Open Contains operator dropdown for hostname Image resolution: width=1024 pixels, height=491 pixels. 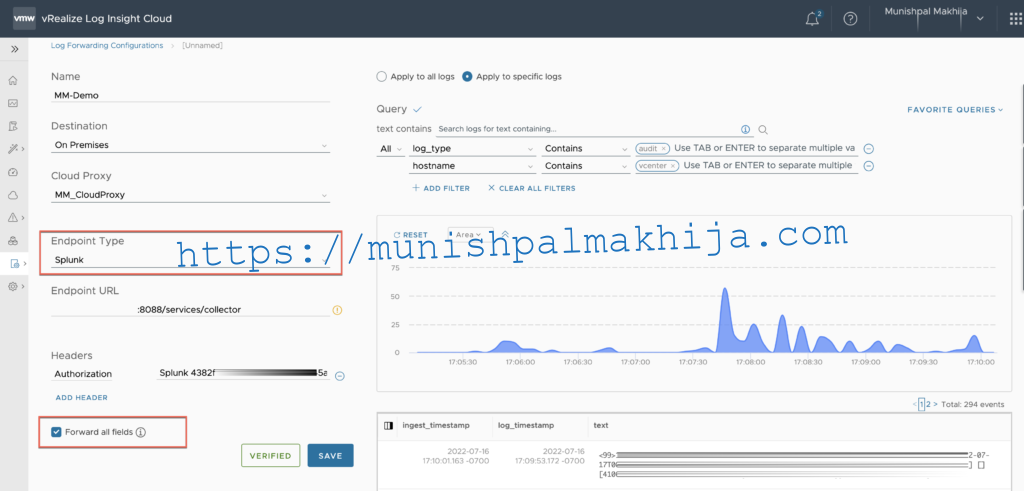(x=585, y=166)
